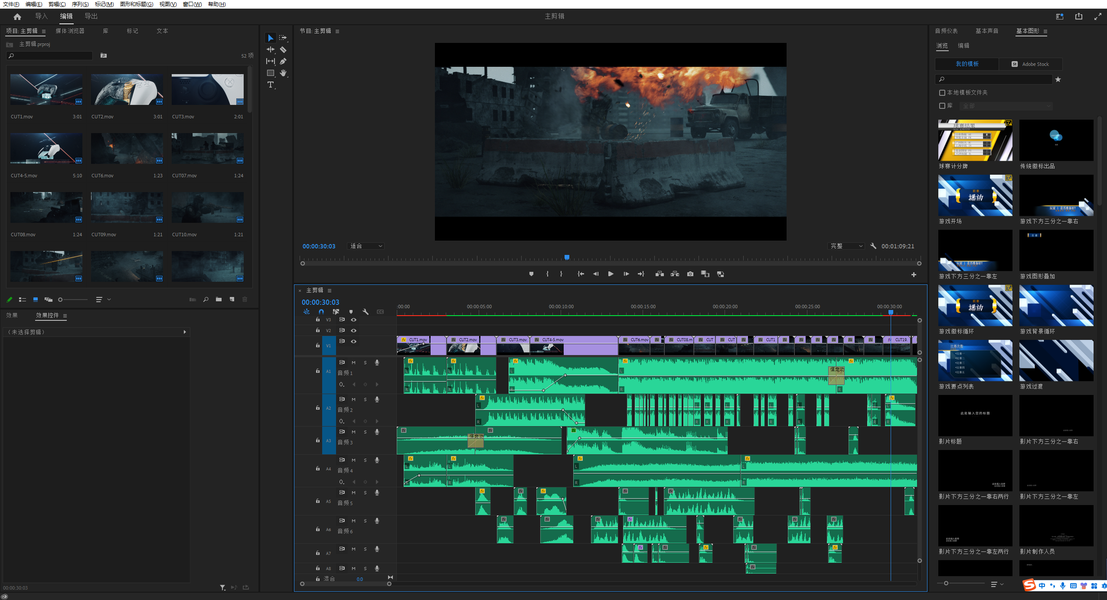Mute audio track A2
The width and height of the screenshot is (1107, 600).
pyautogui.click(x=354, y=399)
